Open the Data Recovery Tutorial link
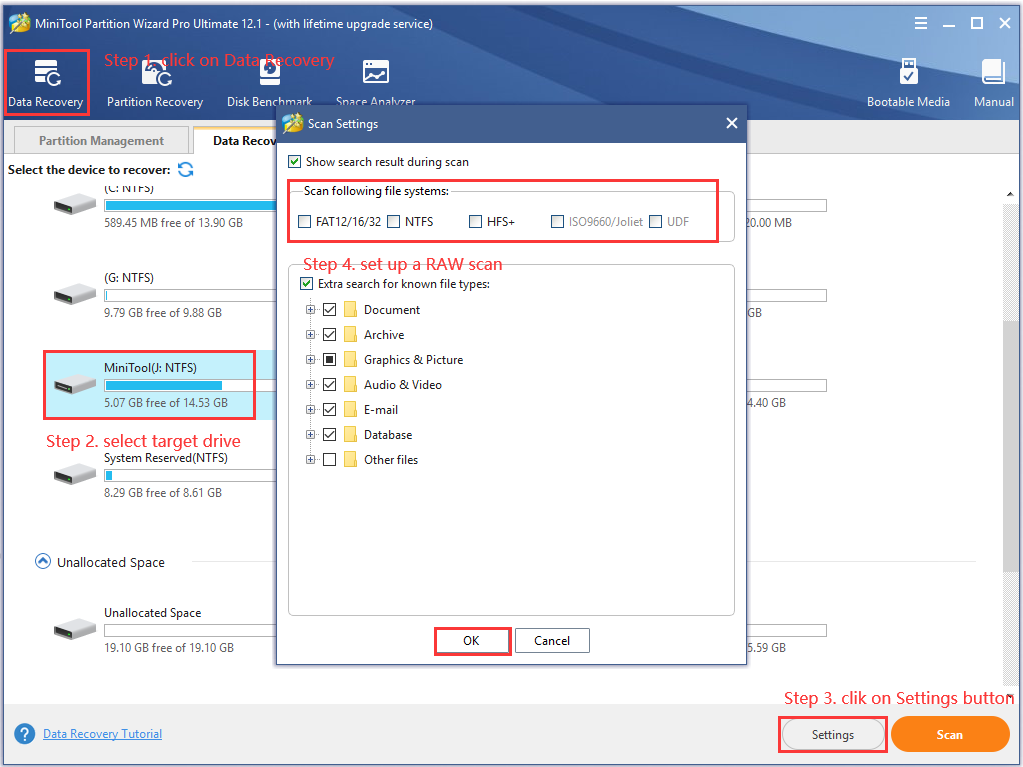1023x767 pixels. tap(102, 734)
